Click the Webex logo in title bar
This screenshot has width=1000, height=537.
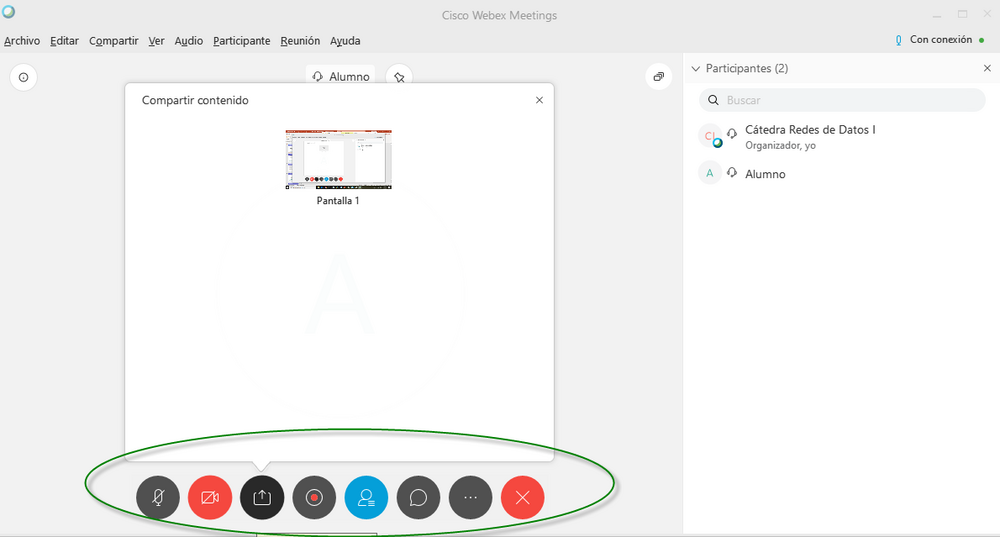(x=8, y=11)
